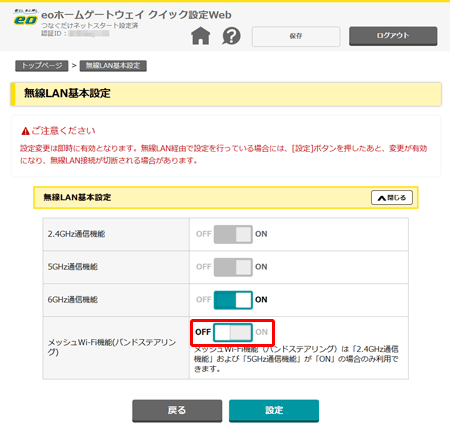Apply changes with 設定 button
Viewport: 450px width, 433px height.
[x=274, y=411]
